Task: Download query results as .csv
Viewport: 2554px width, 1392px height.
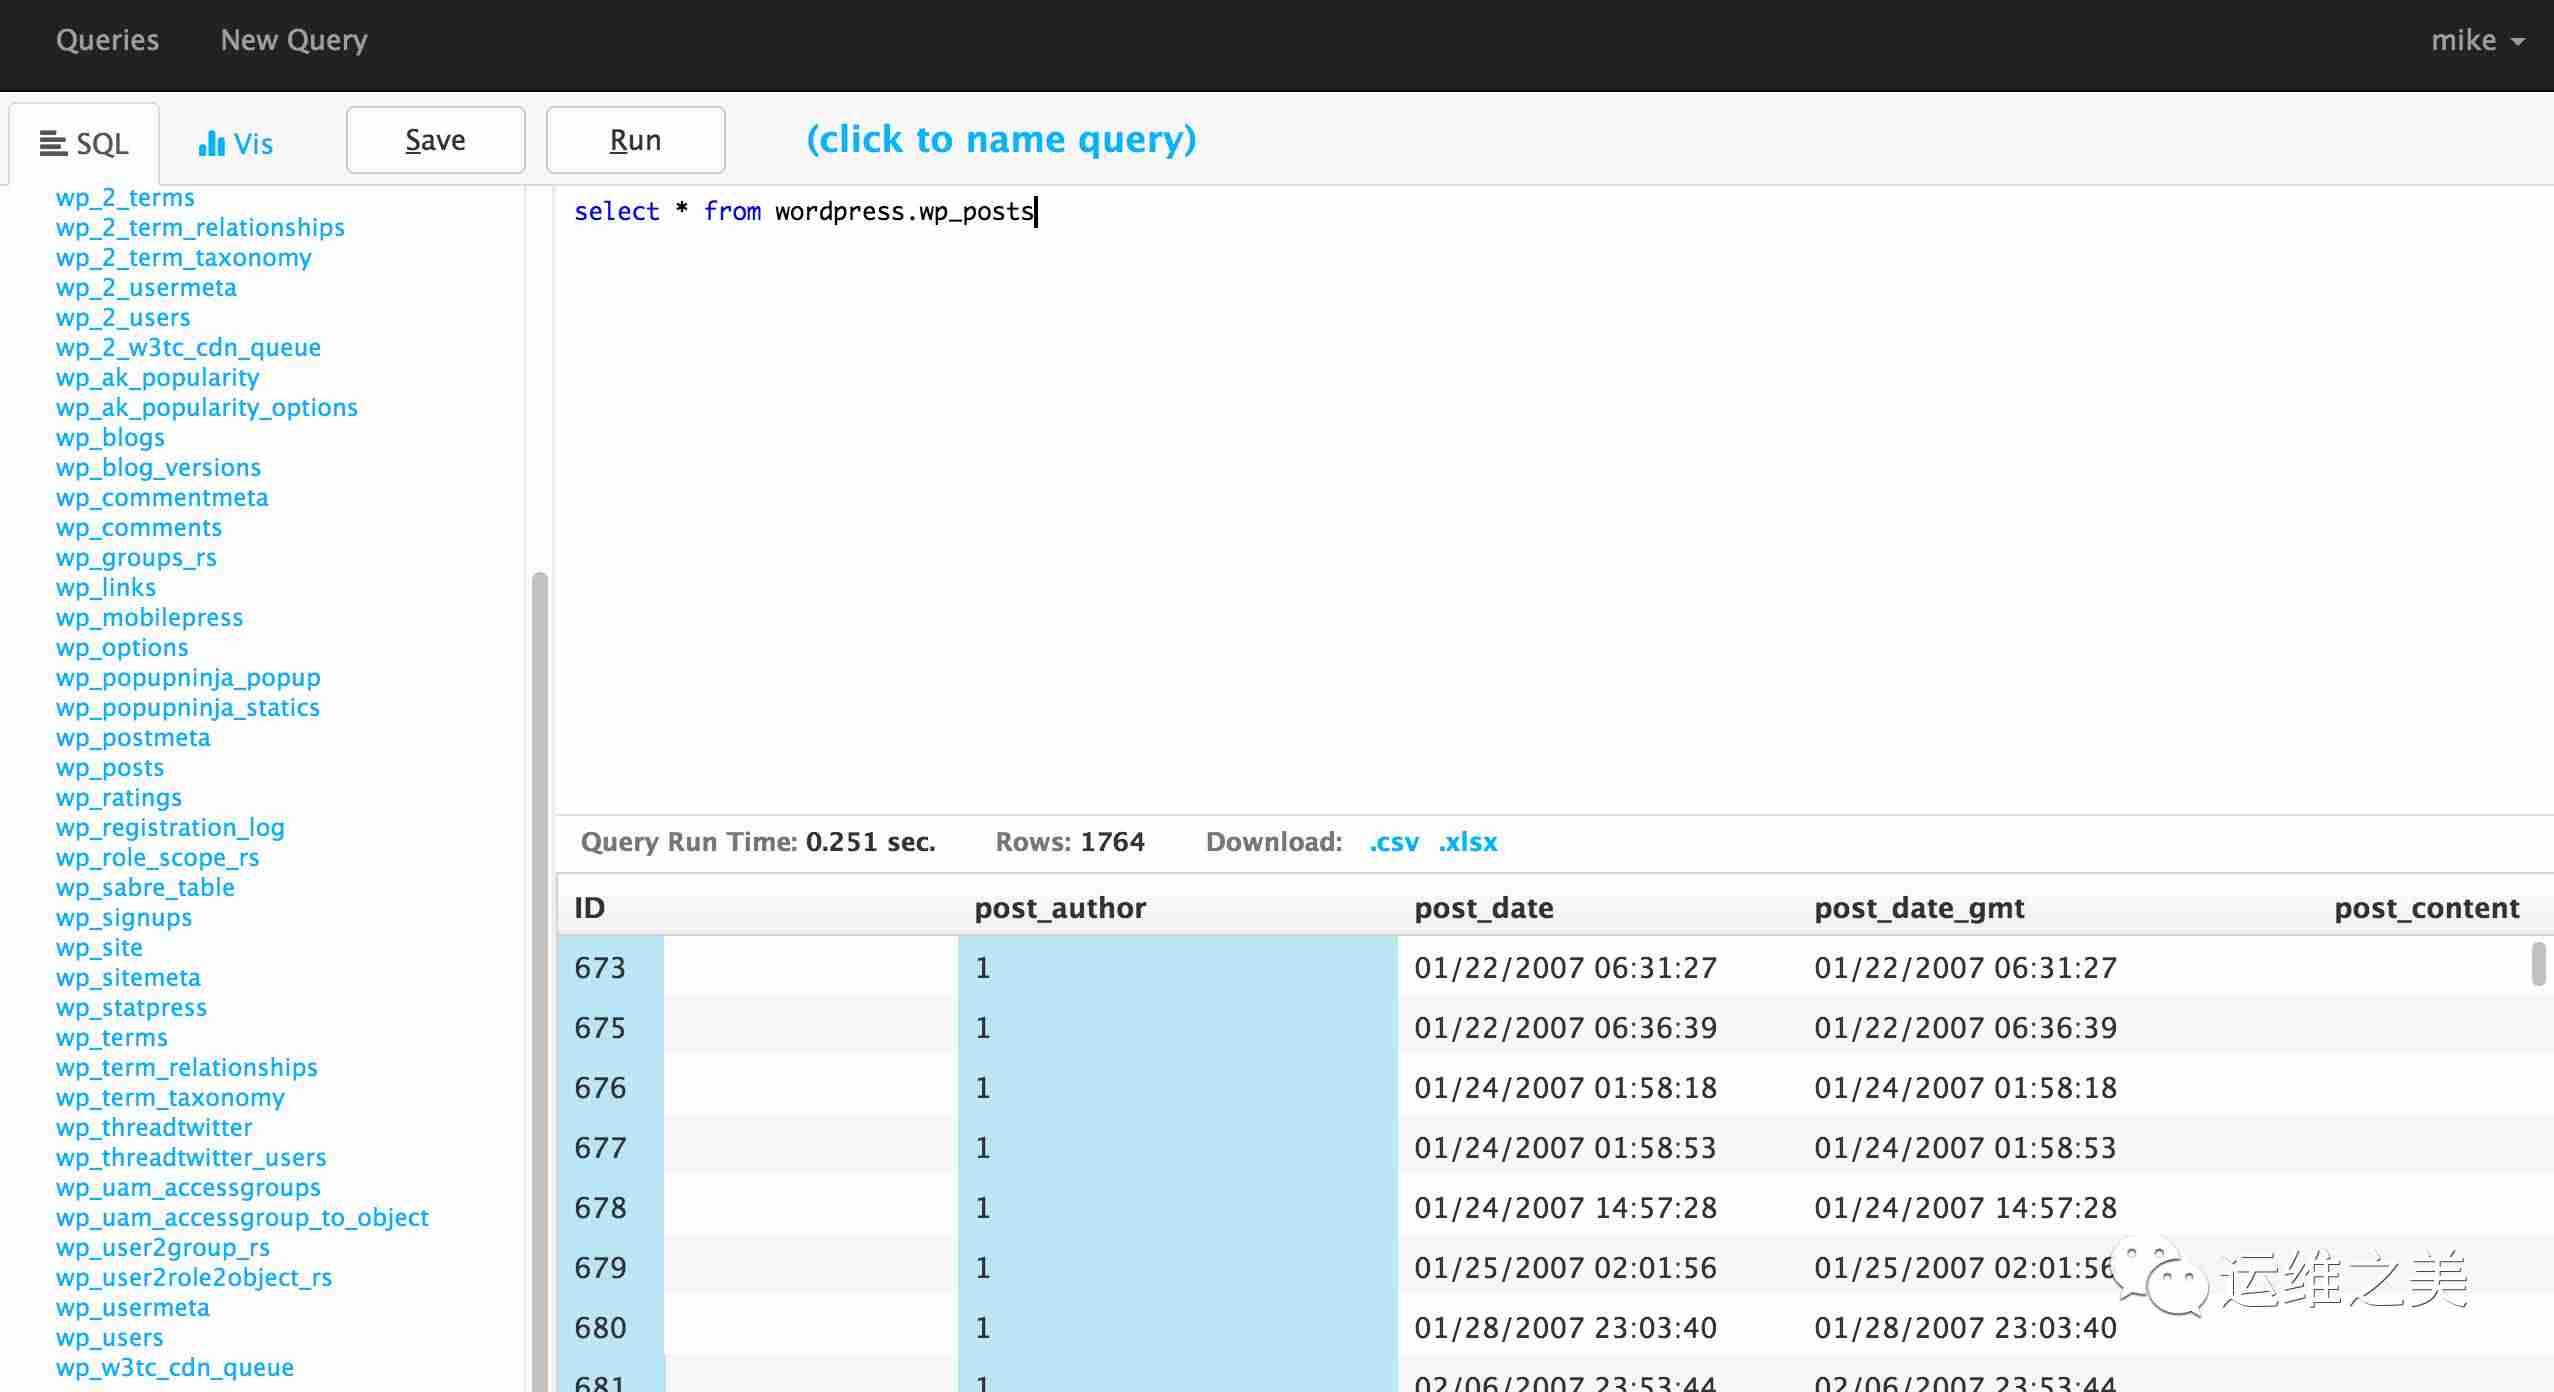Action: [x=1392, y=842]
